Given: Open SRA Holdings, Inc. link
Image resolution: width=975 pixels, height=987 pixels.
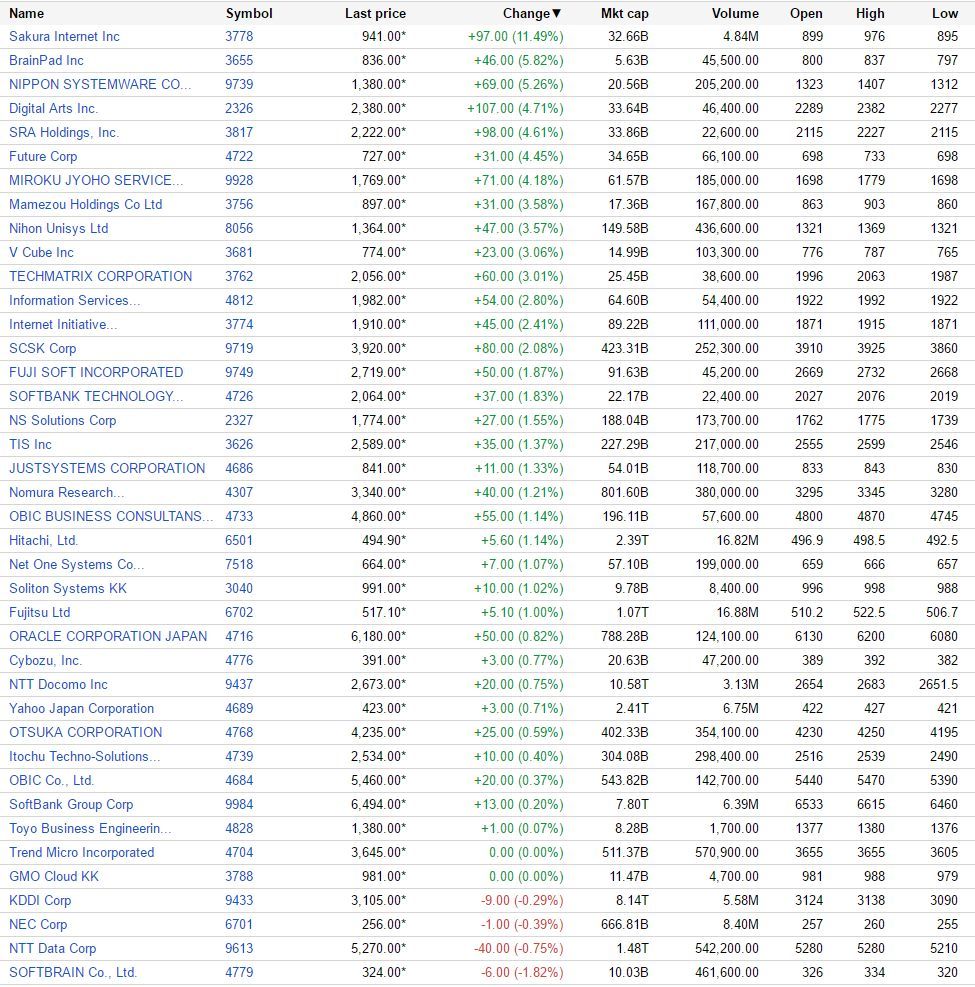Looking at the screenshot, I should [x=64, y=132].
